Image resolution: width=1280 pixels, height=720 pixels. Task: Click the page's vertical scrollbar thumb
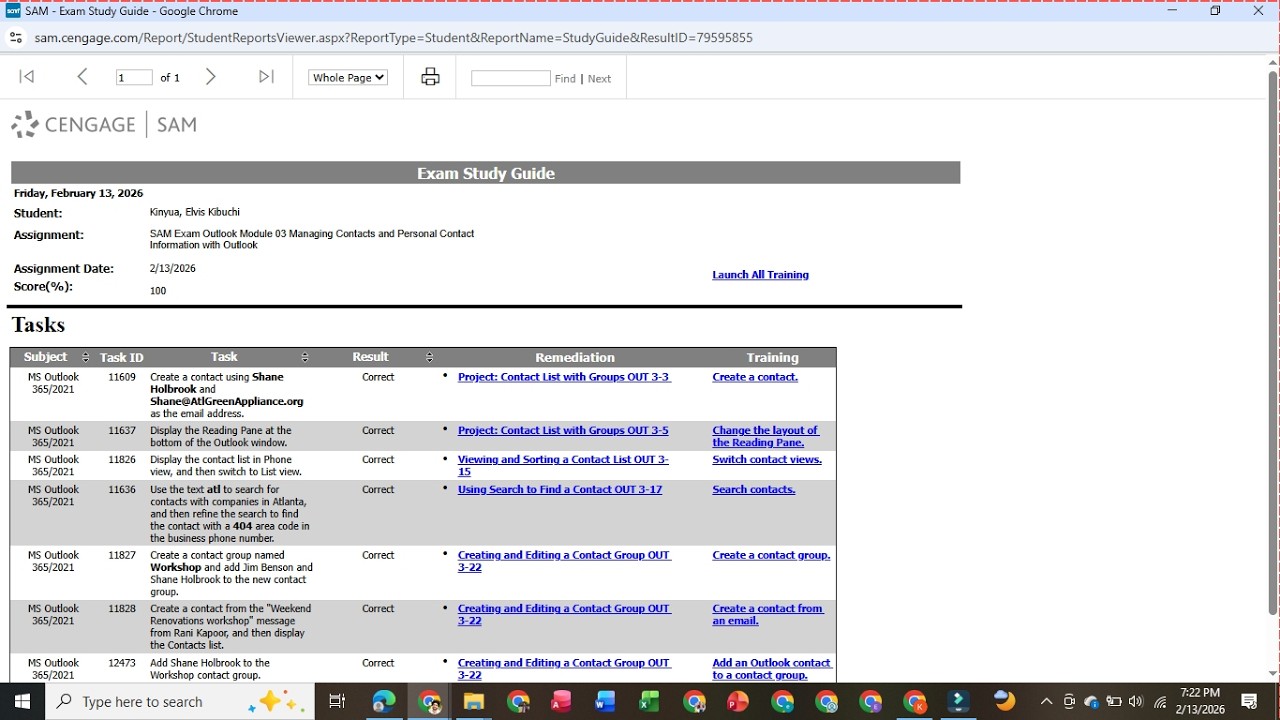(1273, 342)
